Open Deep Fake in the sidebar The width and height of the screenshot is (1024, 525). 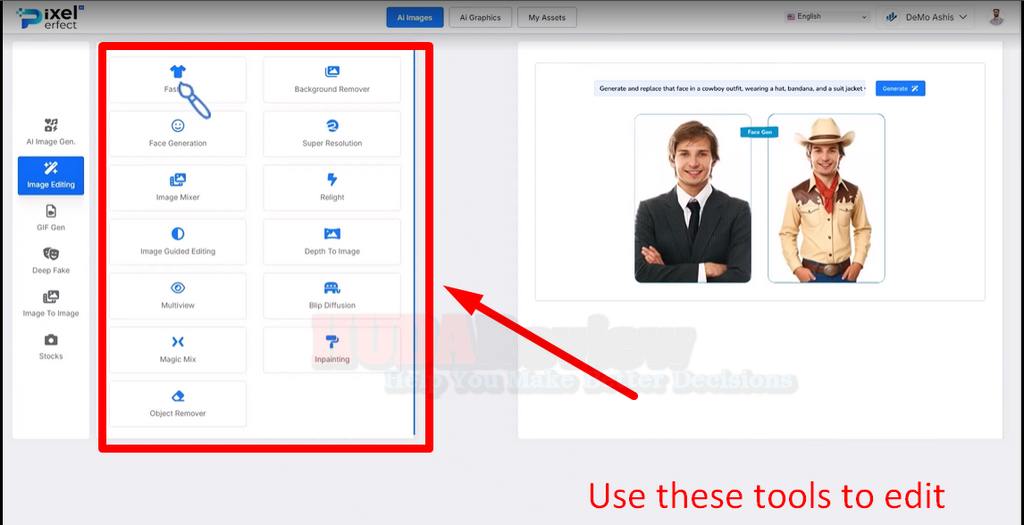51,262
